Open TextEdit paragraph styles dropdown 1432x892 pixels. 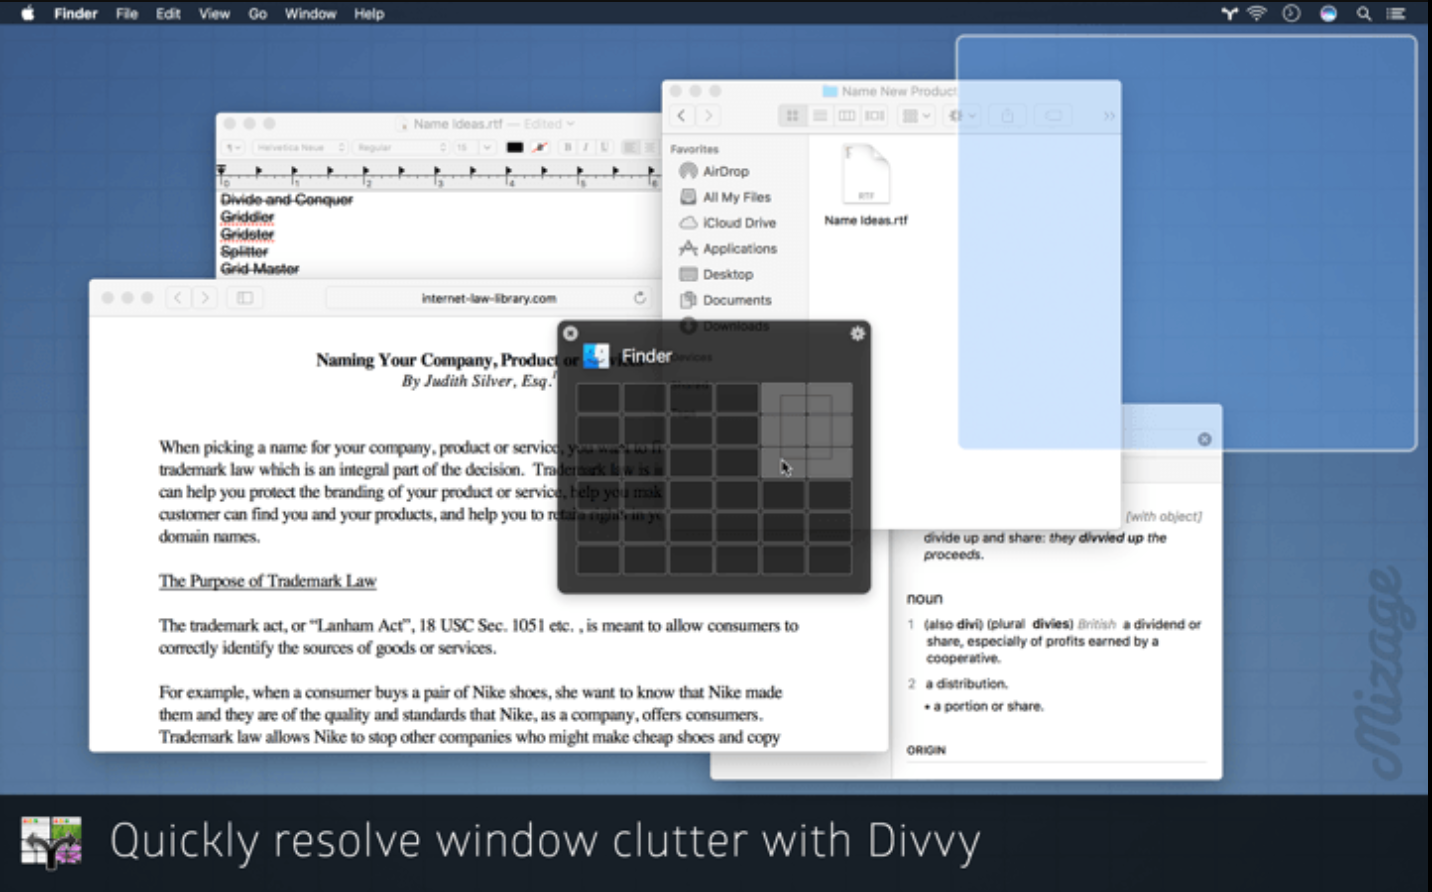[233, 147]
